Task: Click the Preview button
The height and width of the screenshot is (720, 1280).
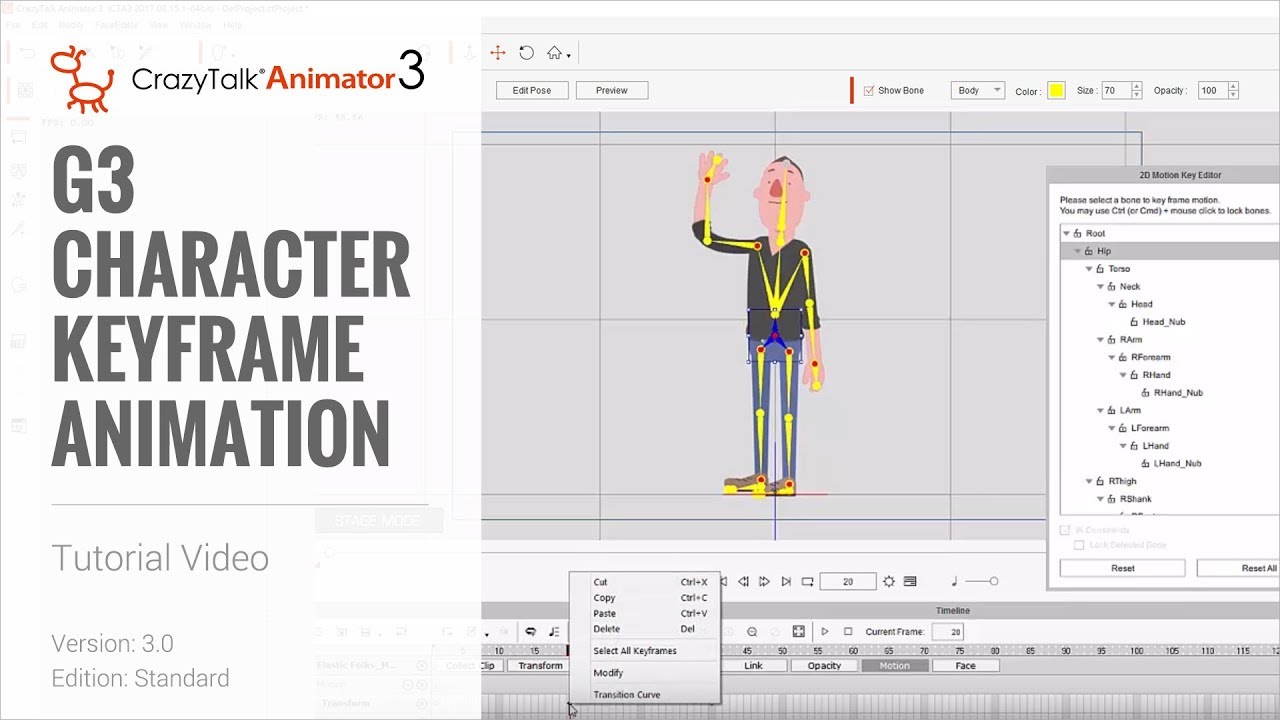Action: (x=612, y=90)
